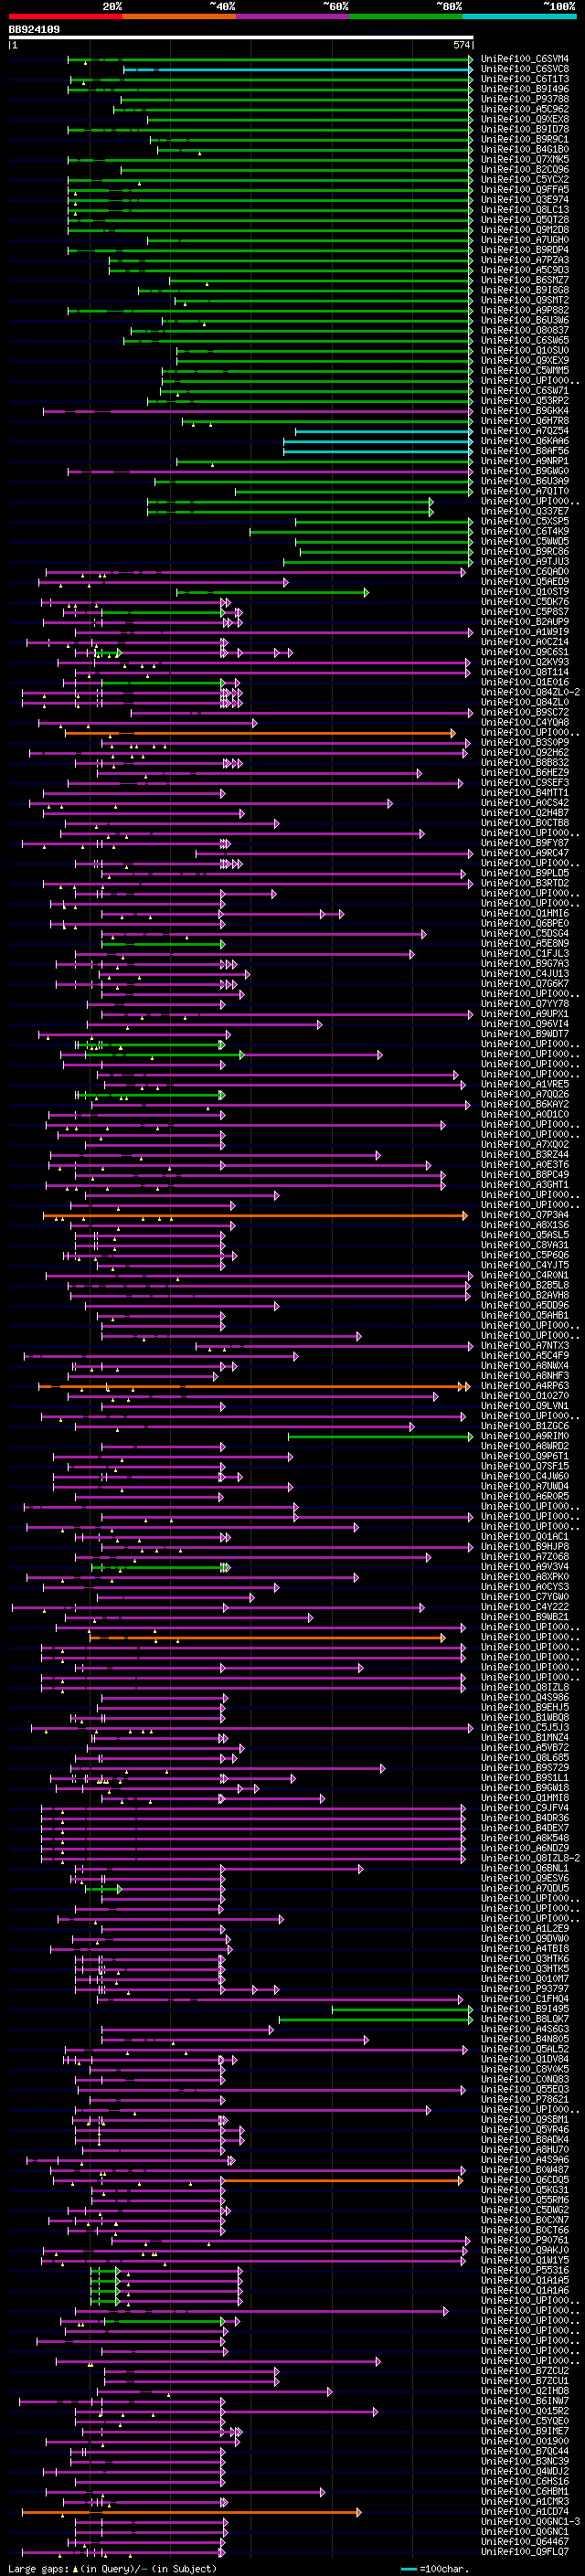Select the UniRef100_A5E8N9 label
Viewport: 585px width, 2576px height.
tap(525, 943)
